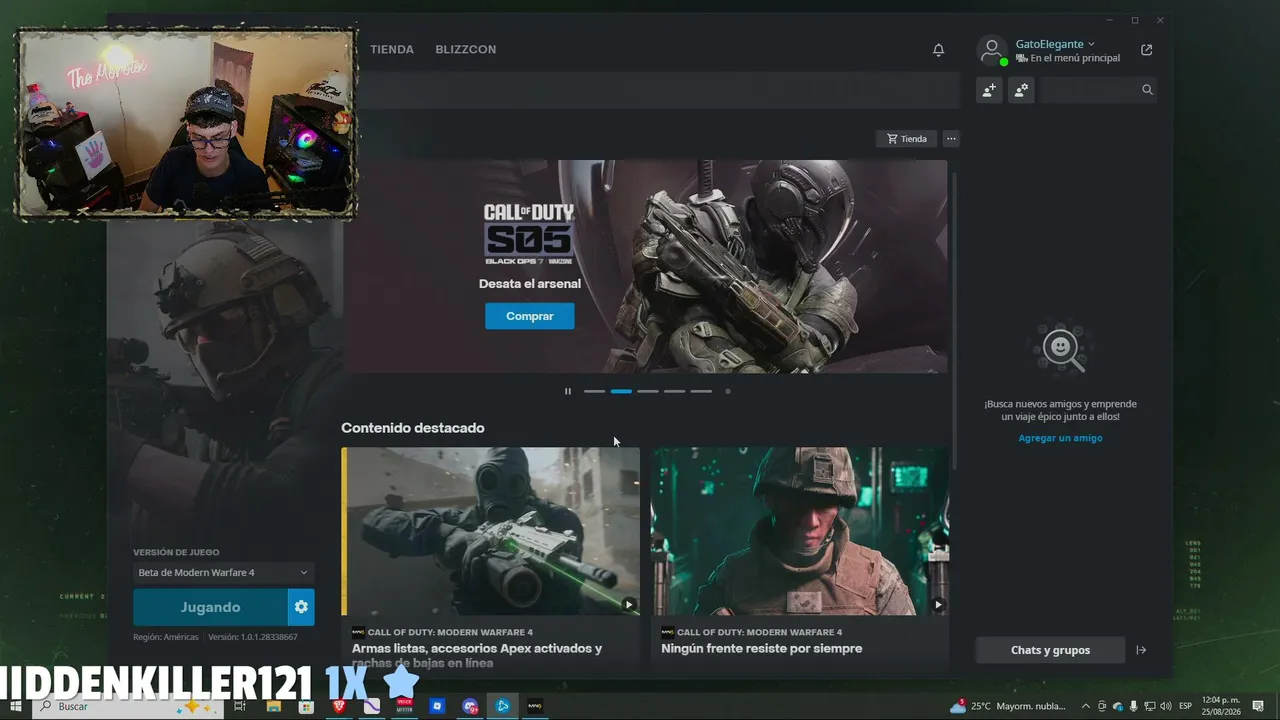Click the friends search magnifier icon

(1147, 90)
